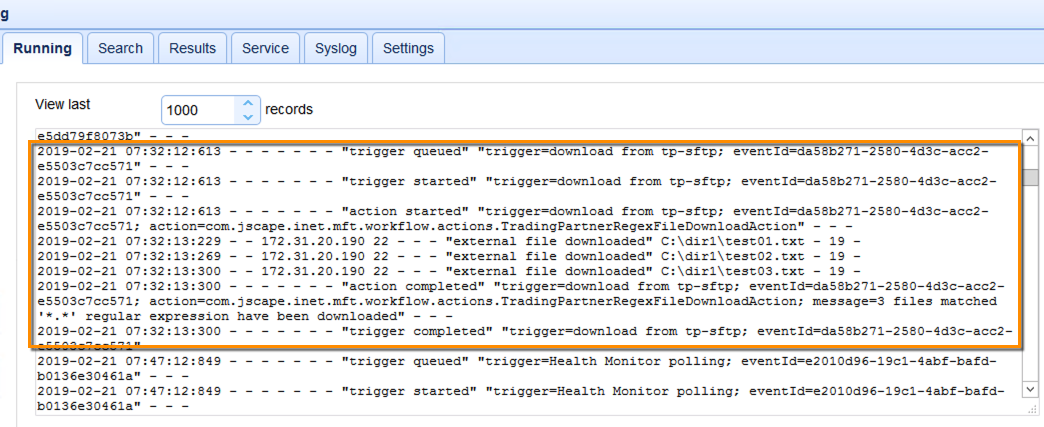
Task: Click the log area resize handle
Action: pos(1030,408)
